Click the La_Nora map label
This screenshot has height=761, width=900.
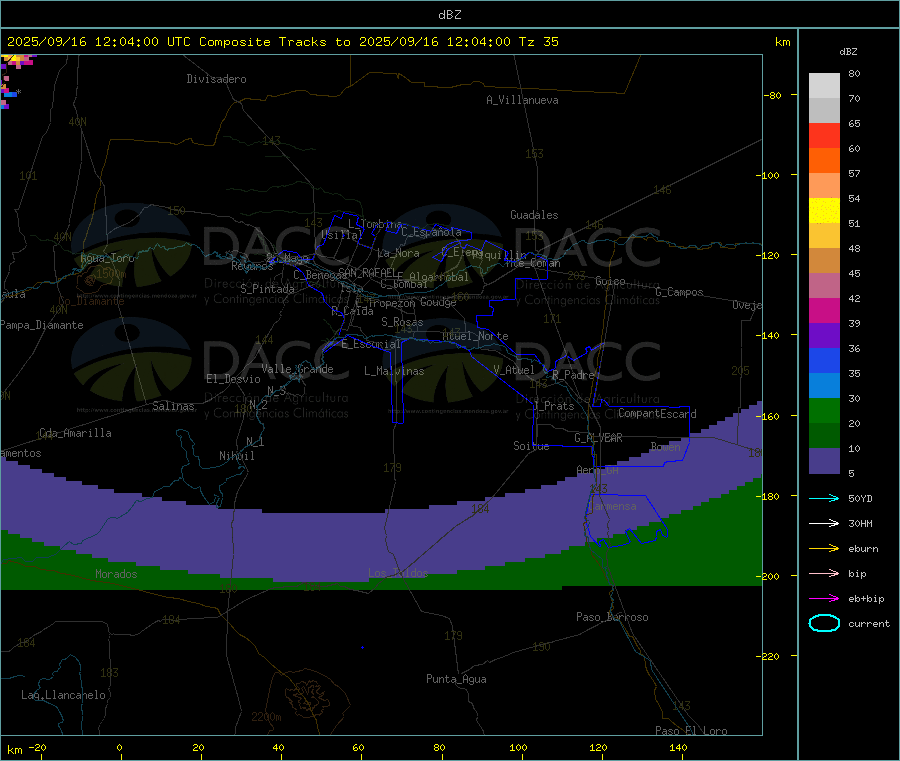point(398,253)
